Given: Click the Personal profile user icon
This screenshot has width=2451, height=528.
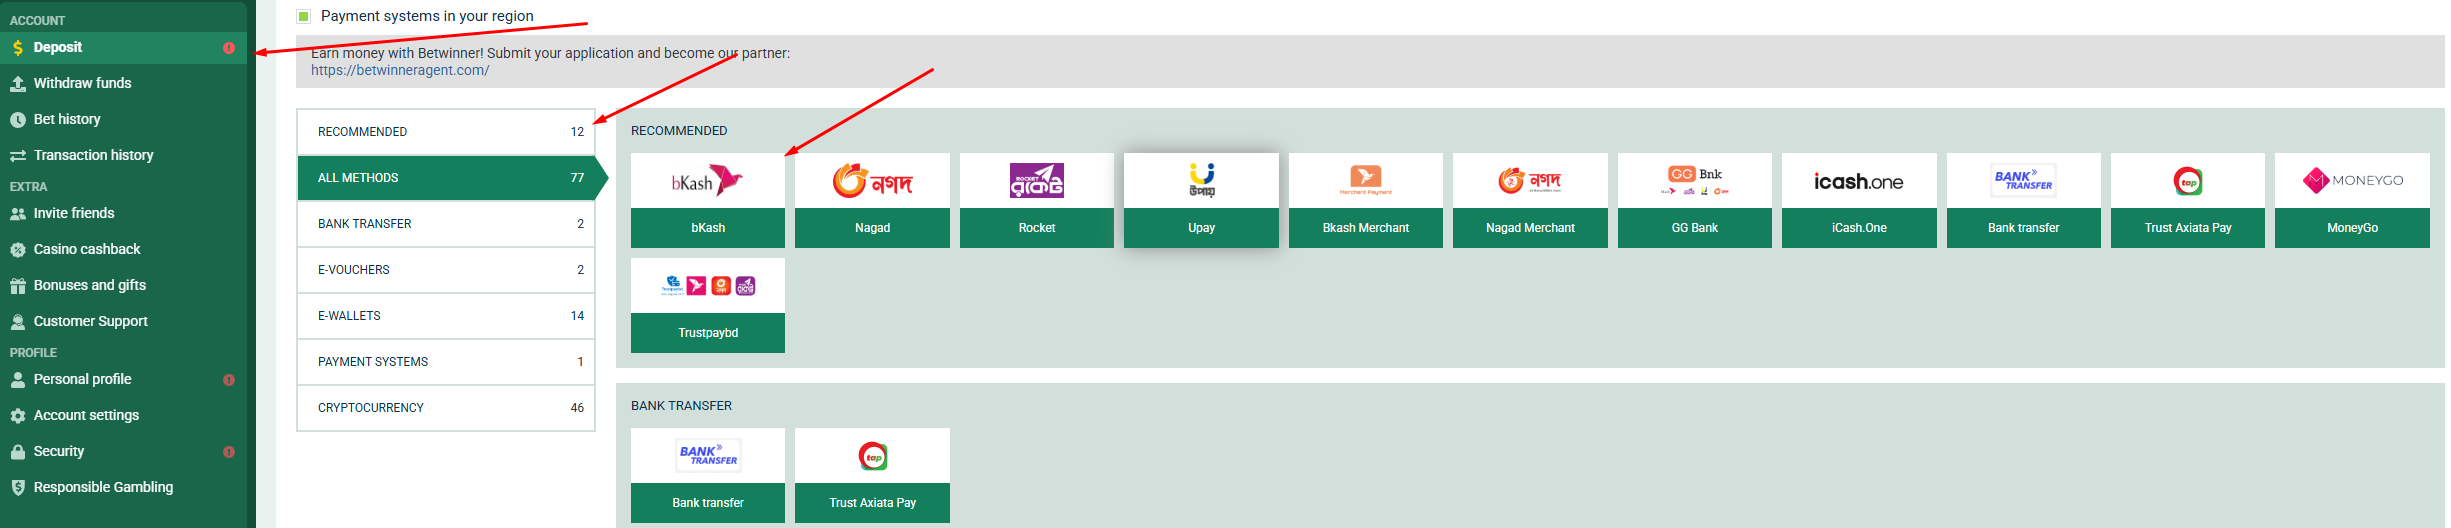Looking at the screenshot, I should tap(18, 380).
